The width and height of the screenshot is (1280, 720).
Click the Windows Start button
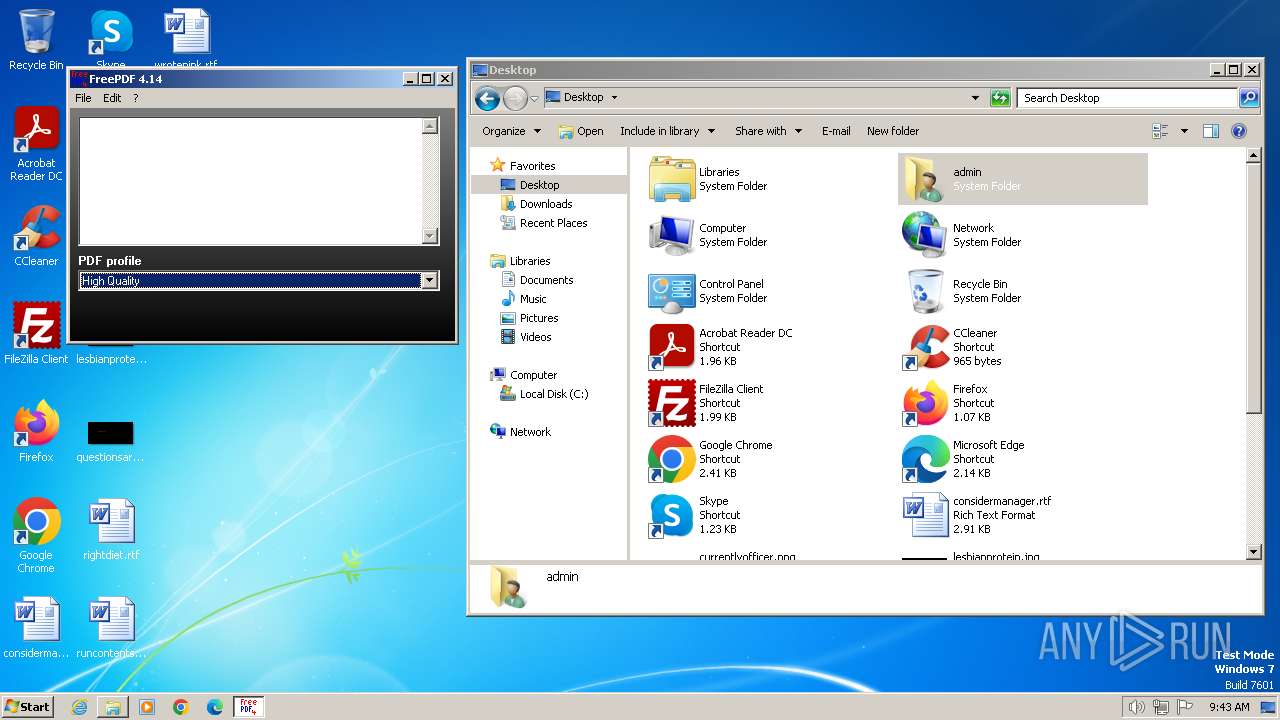[28, 706]
